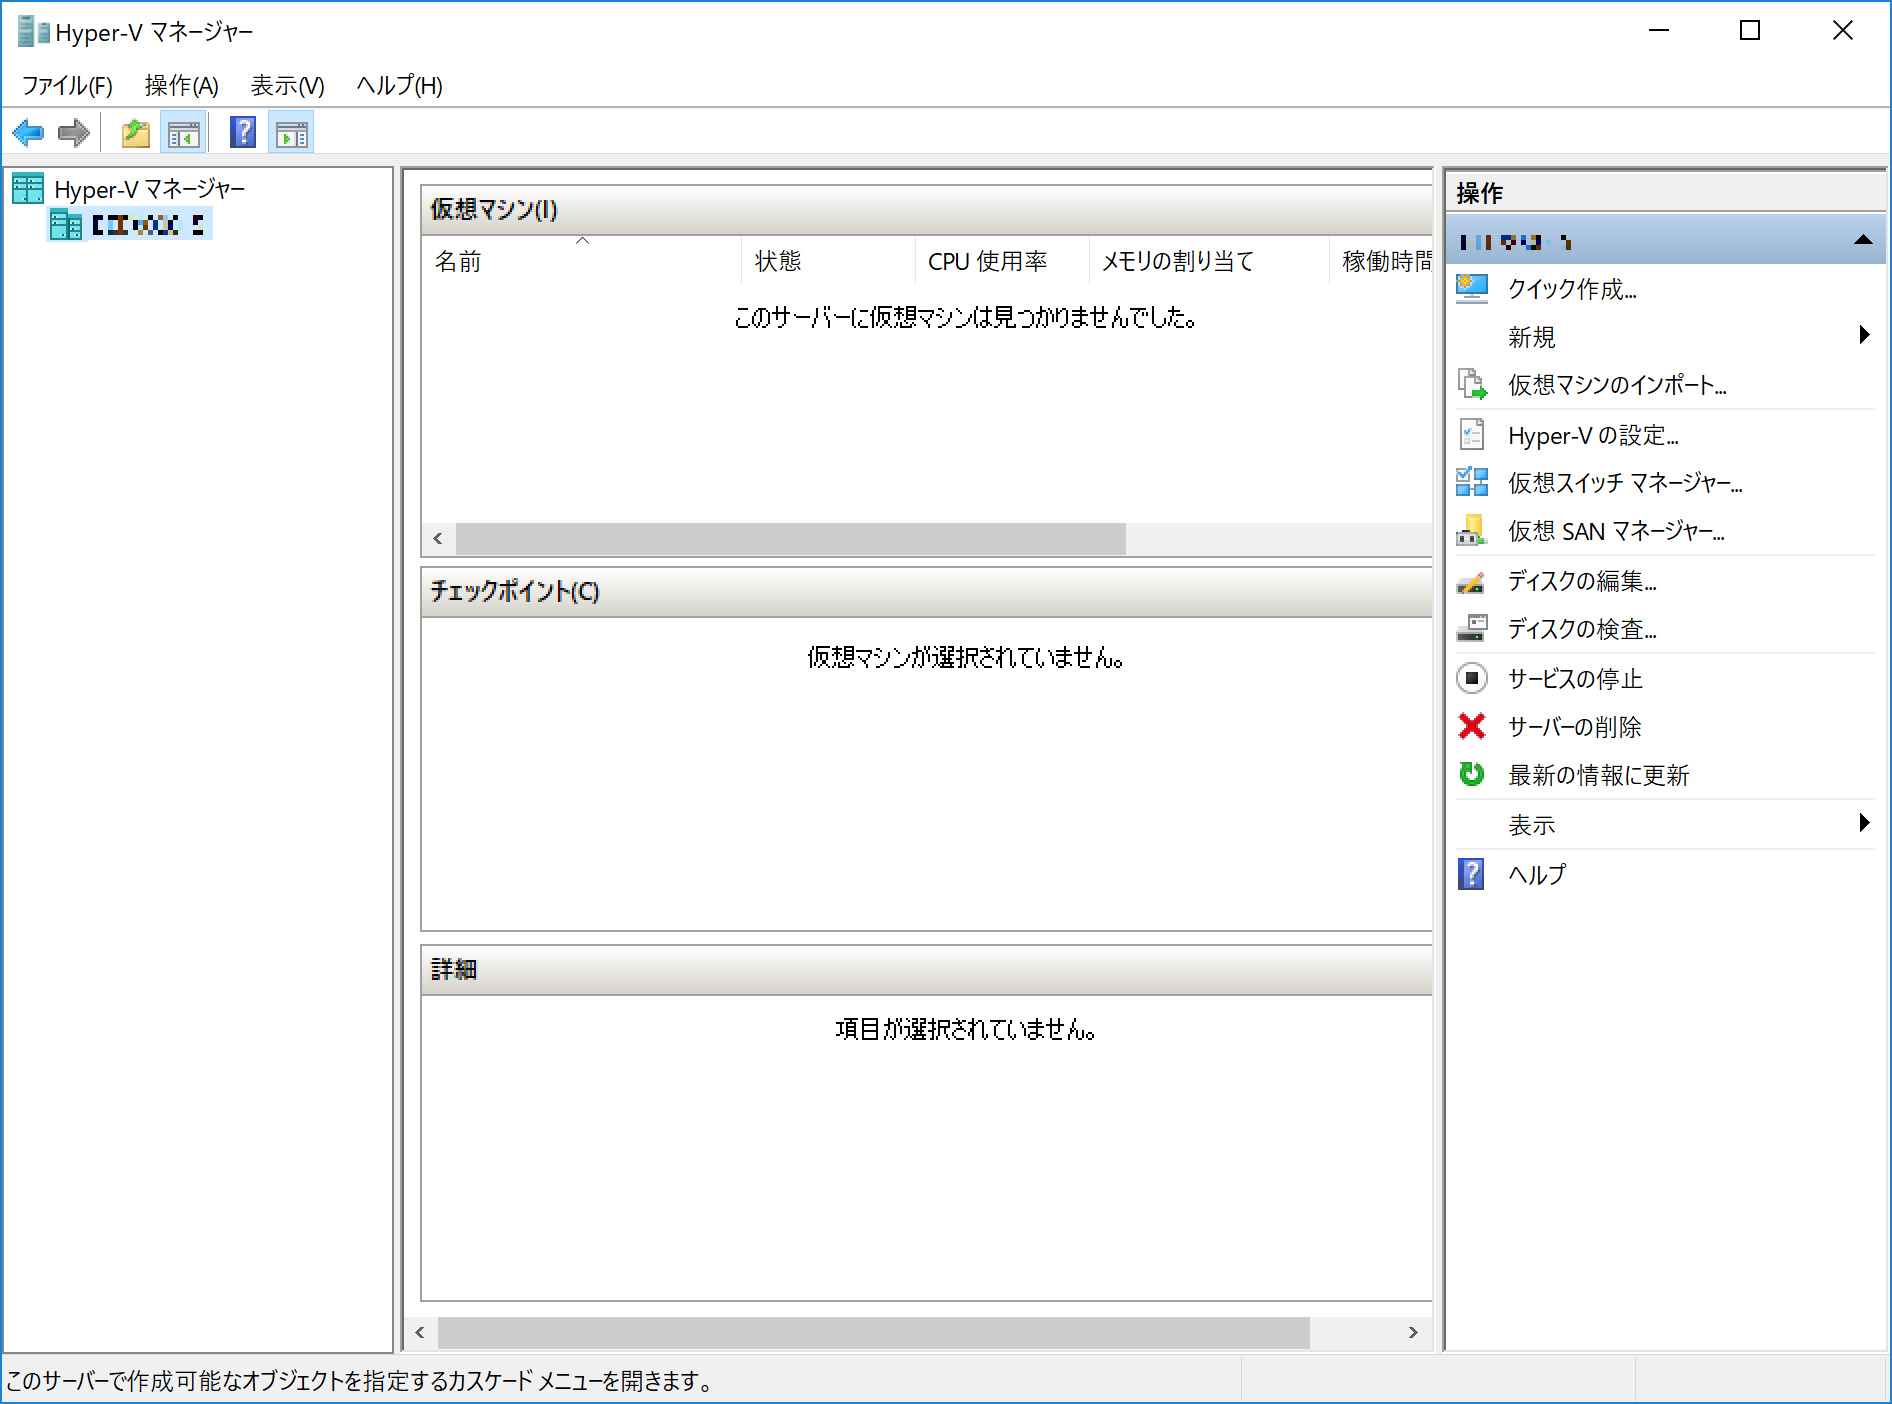Click 新規 action text
1892x1404 pixels.
coord(1531,337)
